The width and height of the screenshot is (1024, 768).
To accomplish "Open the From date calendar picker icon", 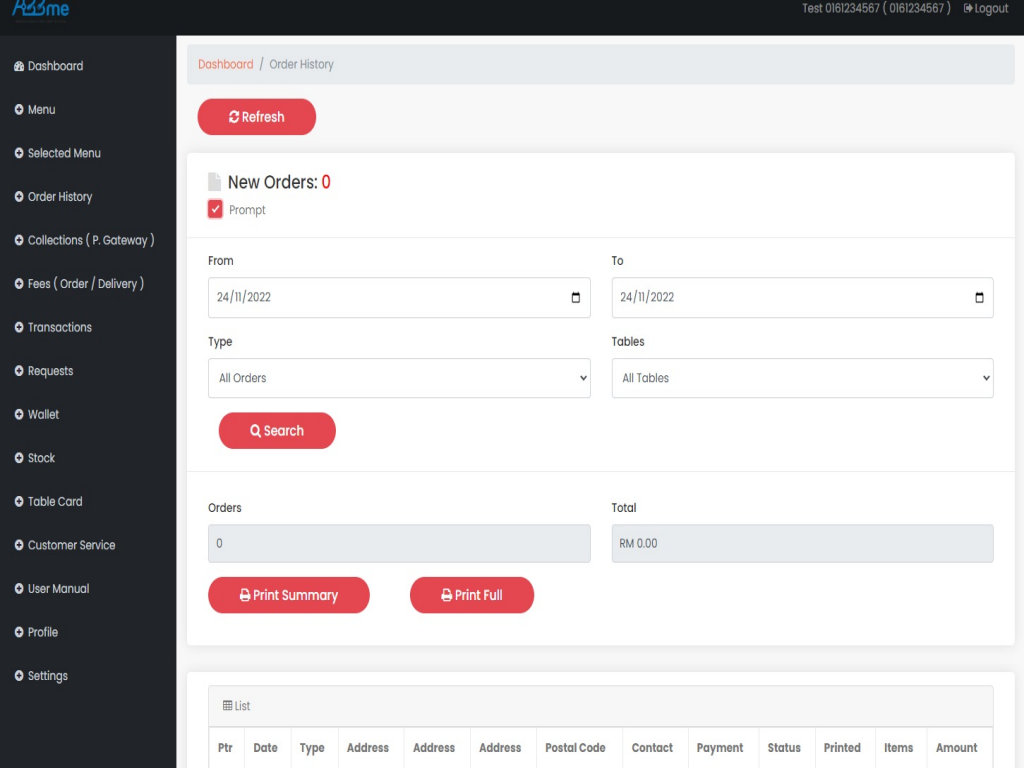I will pyautogui.click(x=575, y=298).
